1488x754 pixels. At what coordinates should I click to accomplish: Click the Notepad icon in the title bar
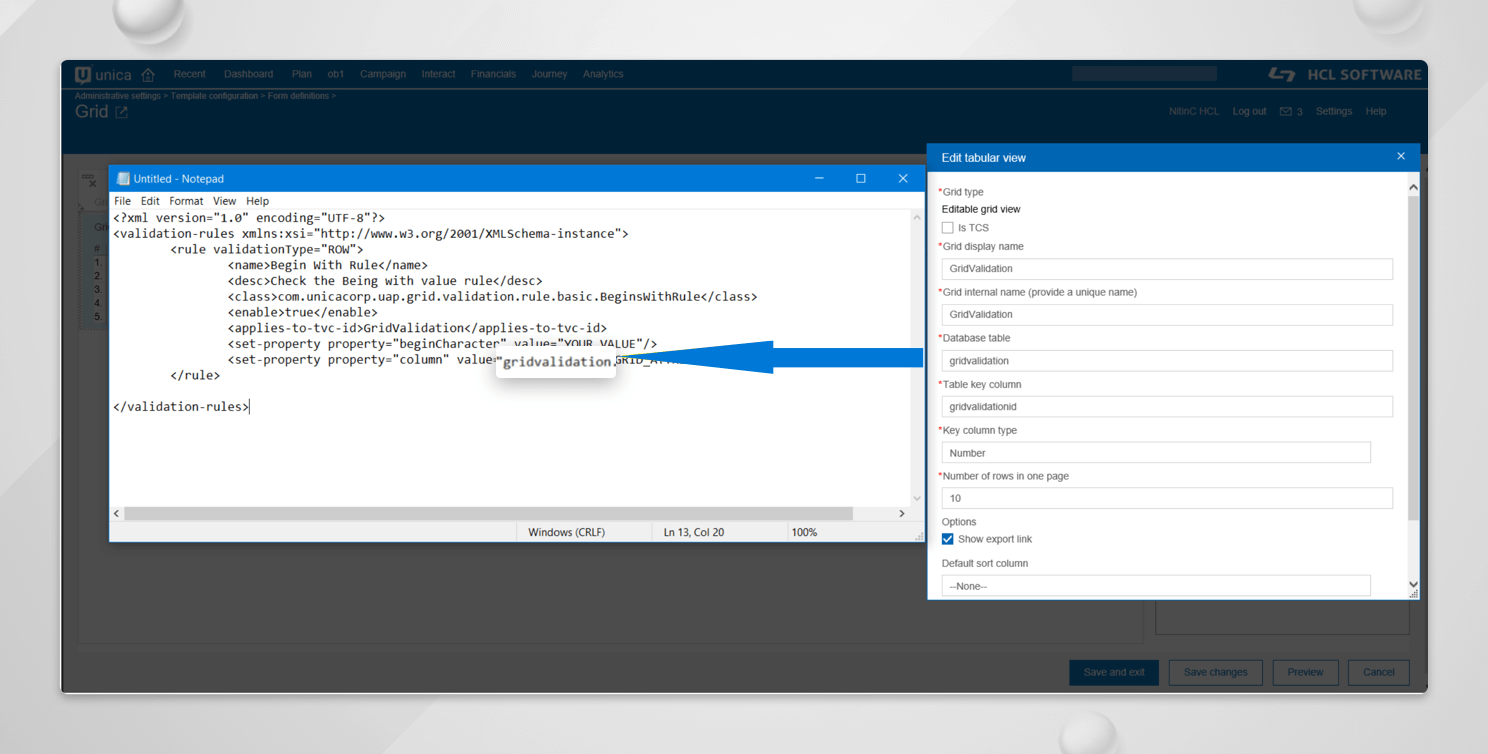[x=122, y=177]
